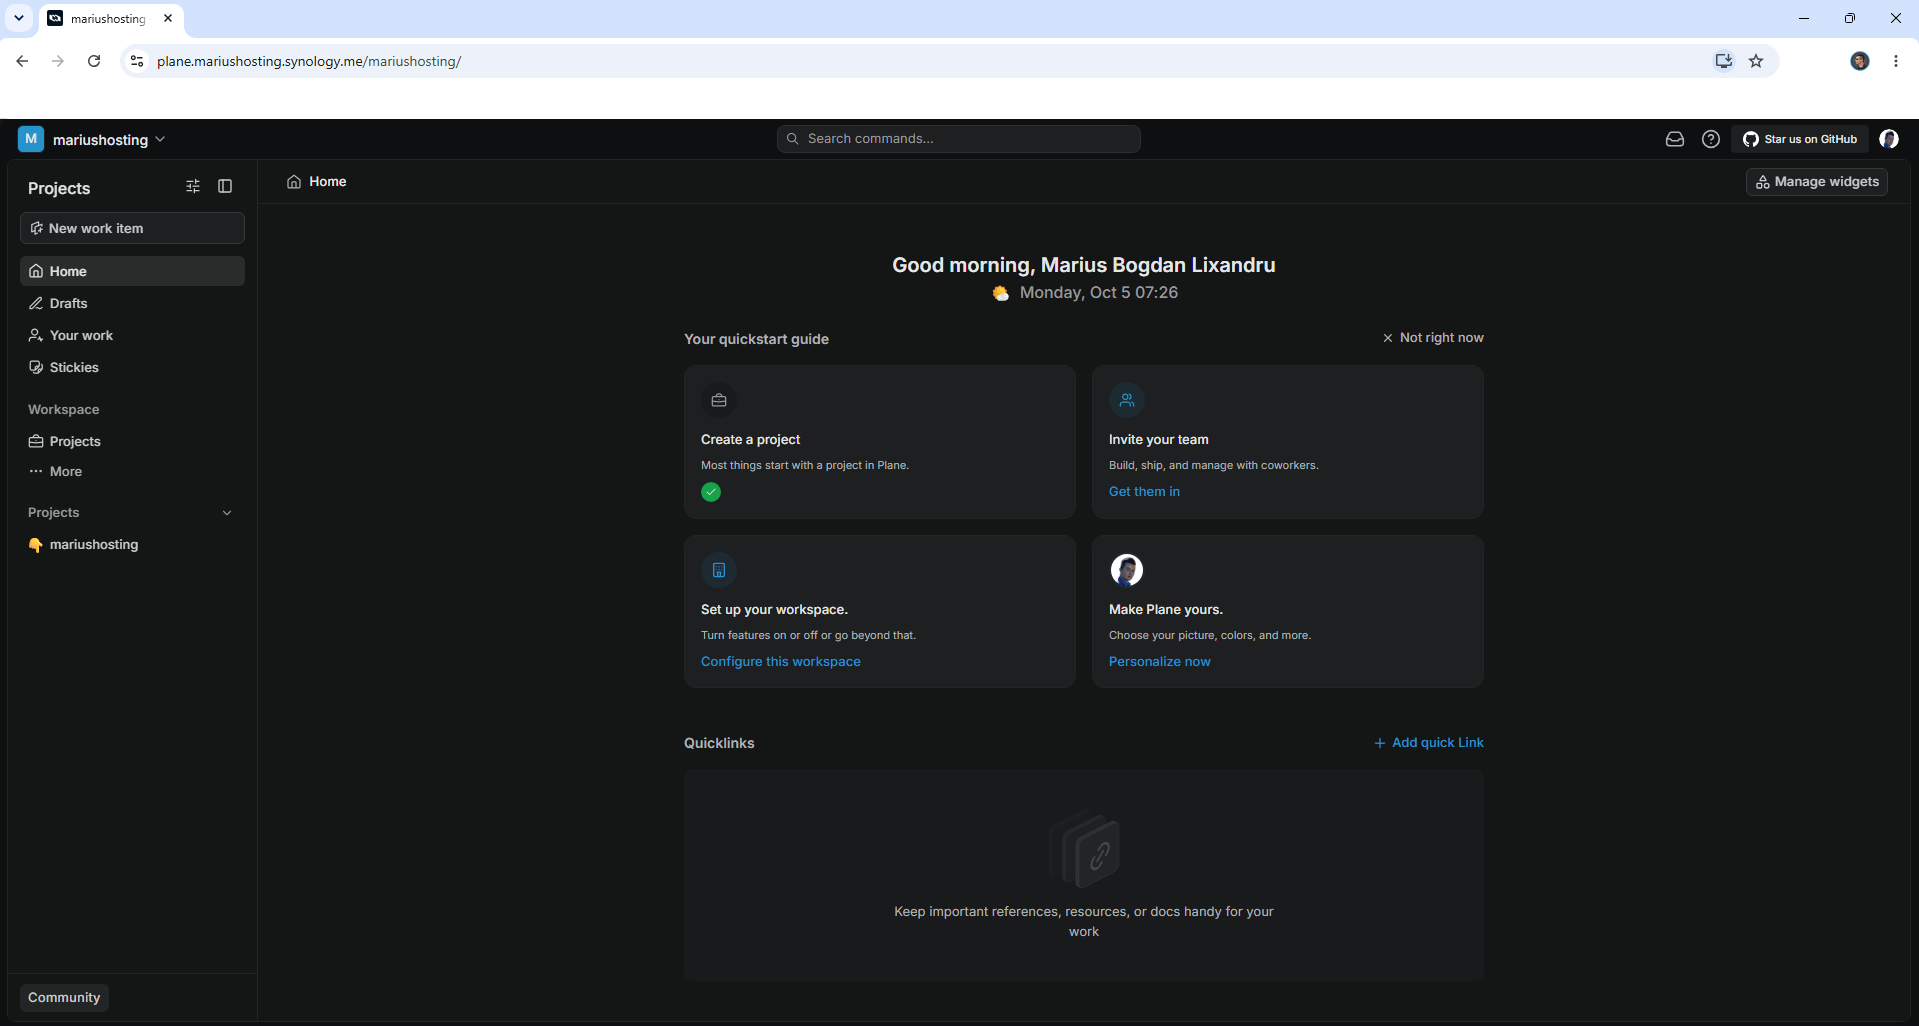This screenshot has height=1026, width=1919.
Task: Click the Personalize now link
Action: 1160,662
